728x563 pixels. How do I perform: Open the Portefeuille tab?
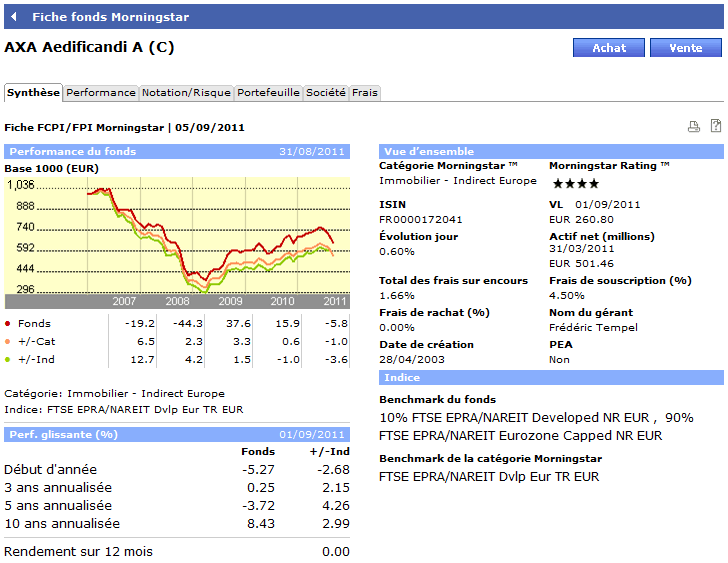[x=268, y=93]
